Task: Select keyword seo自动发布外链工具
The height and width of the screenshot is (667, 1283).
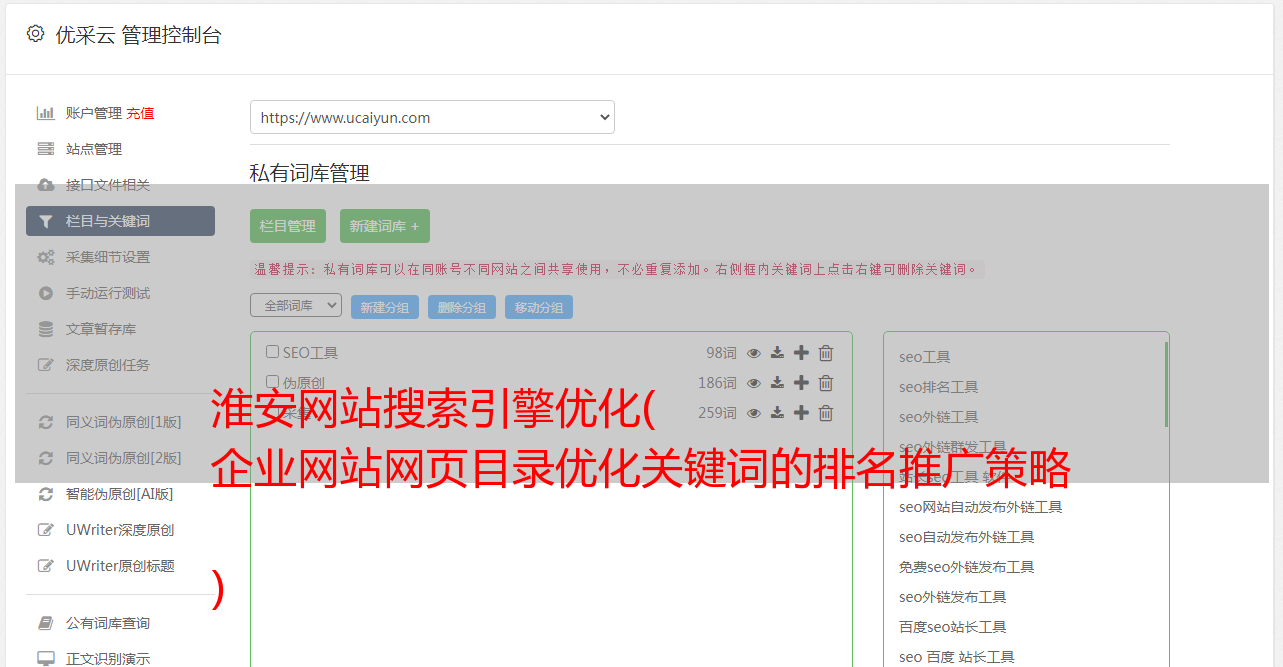Action: point(966,537)
